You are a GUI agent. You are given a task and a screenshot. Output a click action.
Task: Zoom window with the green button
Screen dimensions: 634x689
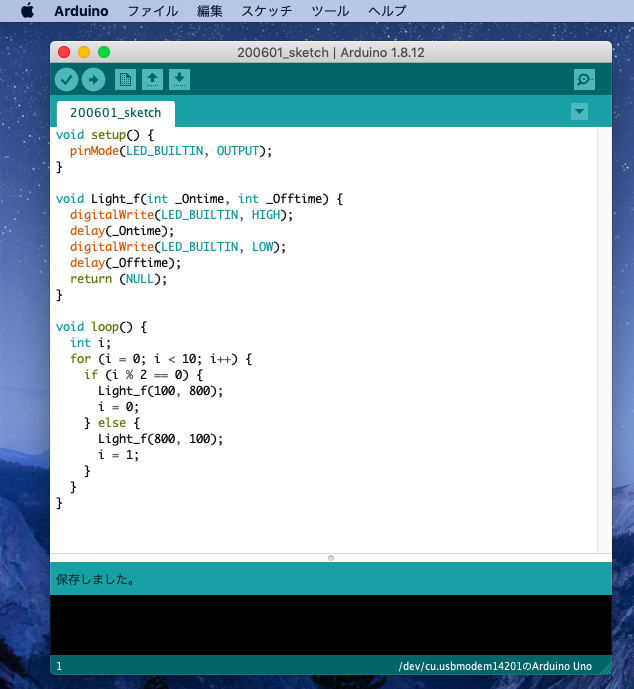click(104, 52)
